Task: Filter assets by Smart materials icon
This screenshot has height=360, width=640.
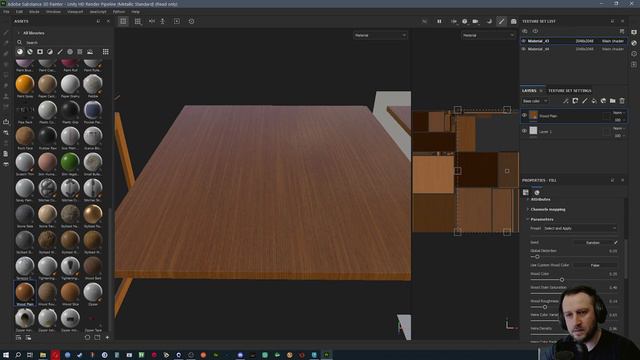Action: pos(30,52)
